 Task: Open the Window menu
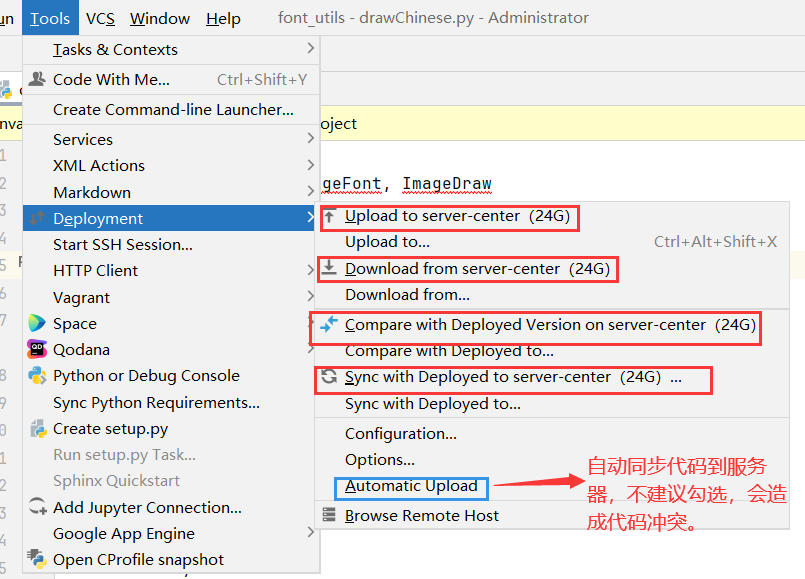tap(160, 18)
